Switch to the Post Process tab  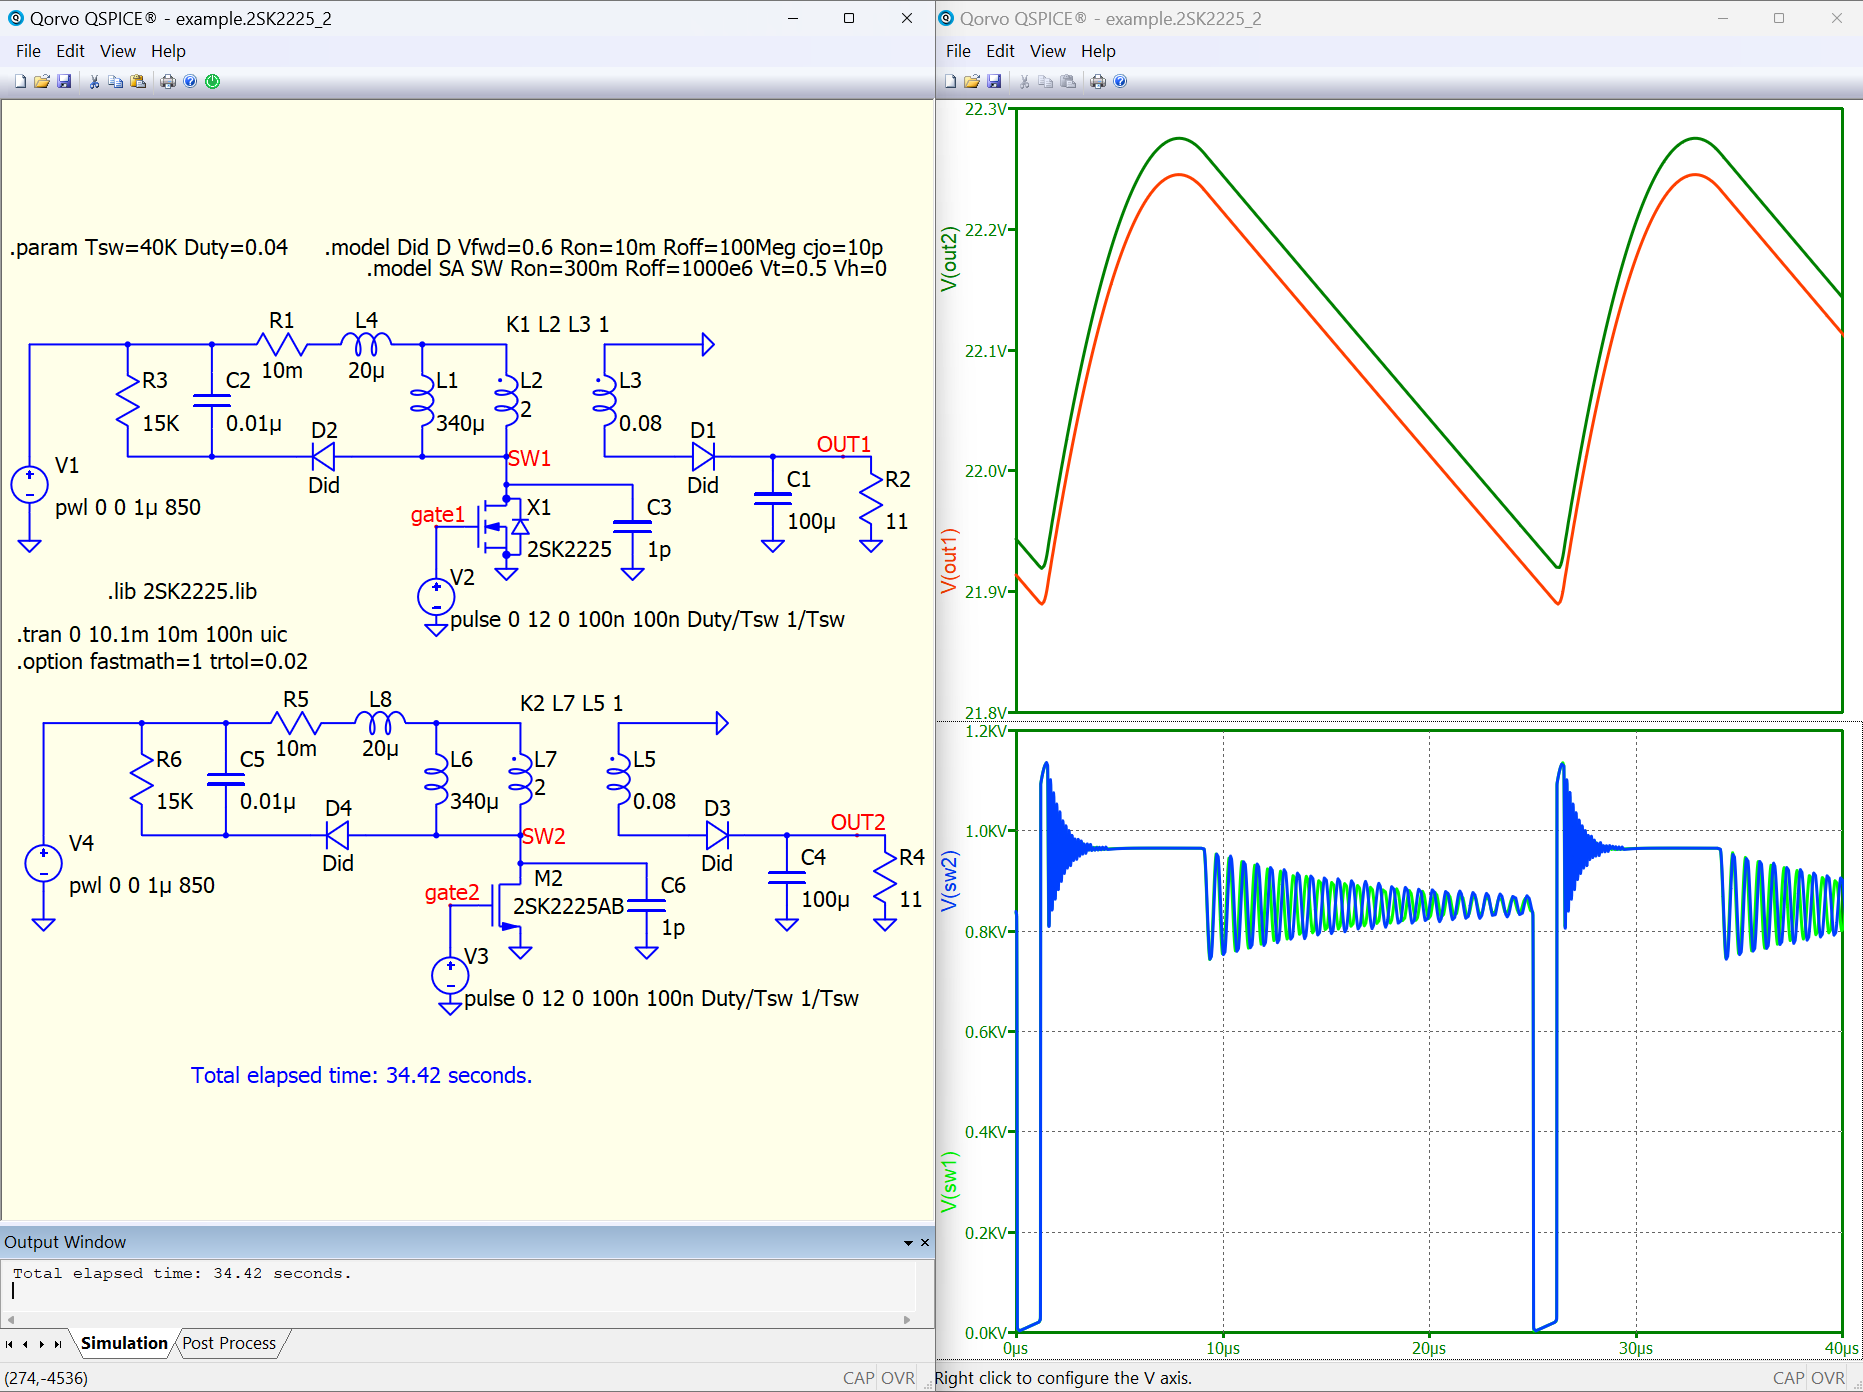click(x=229, y=1343)
